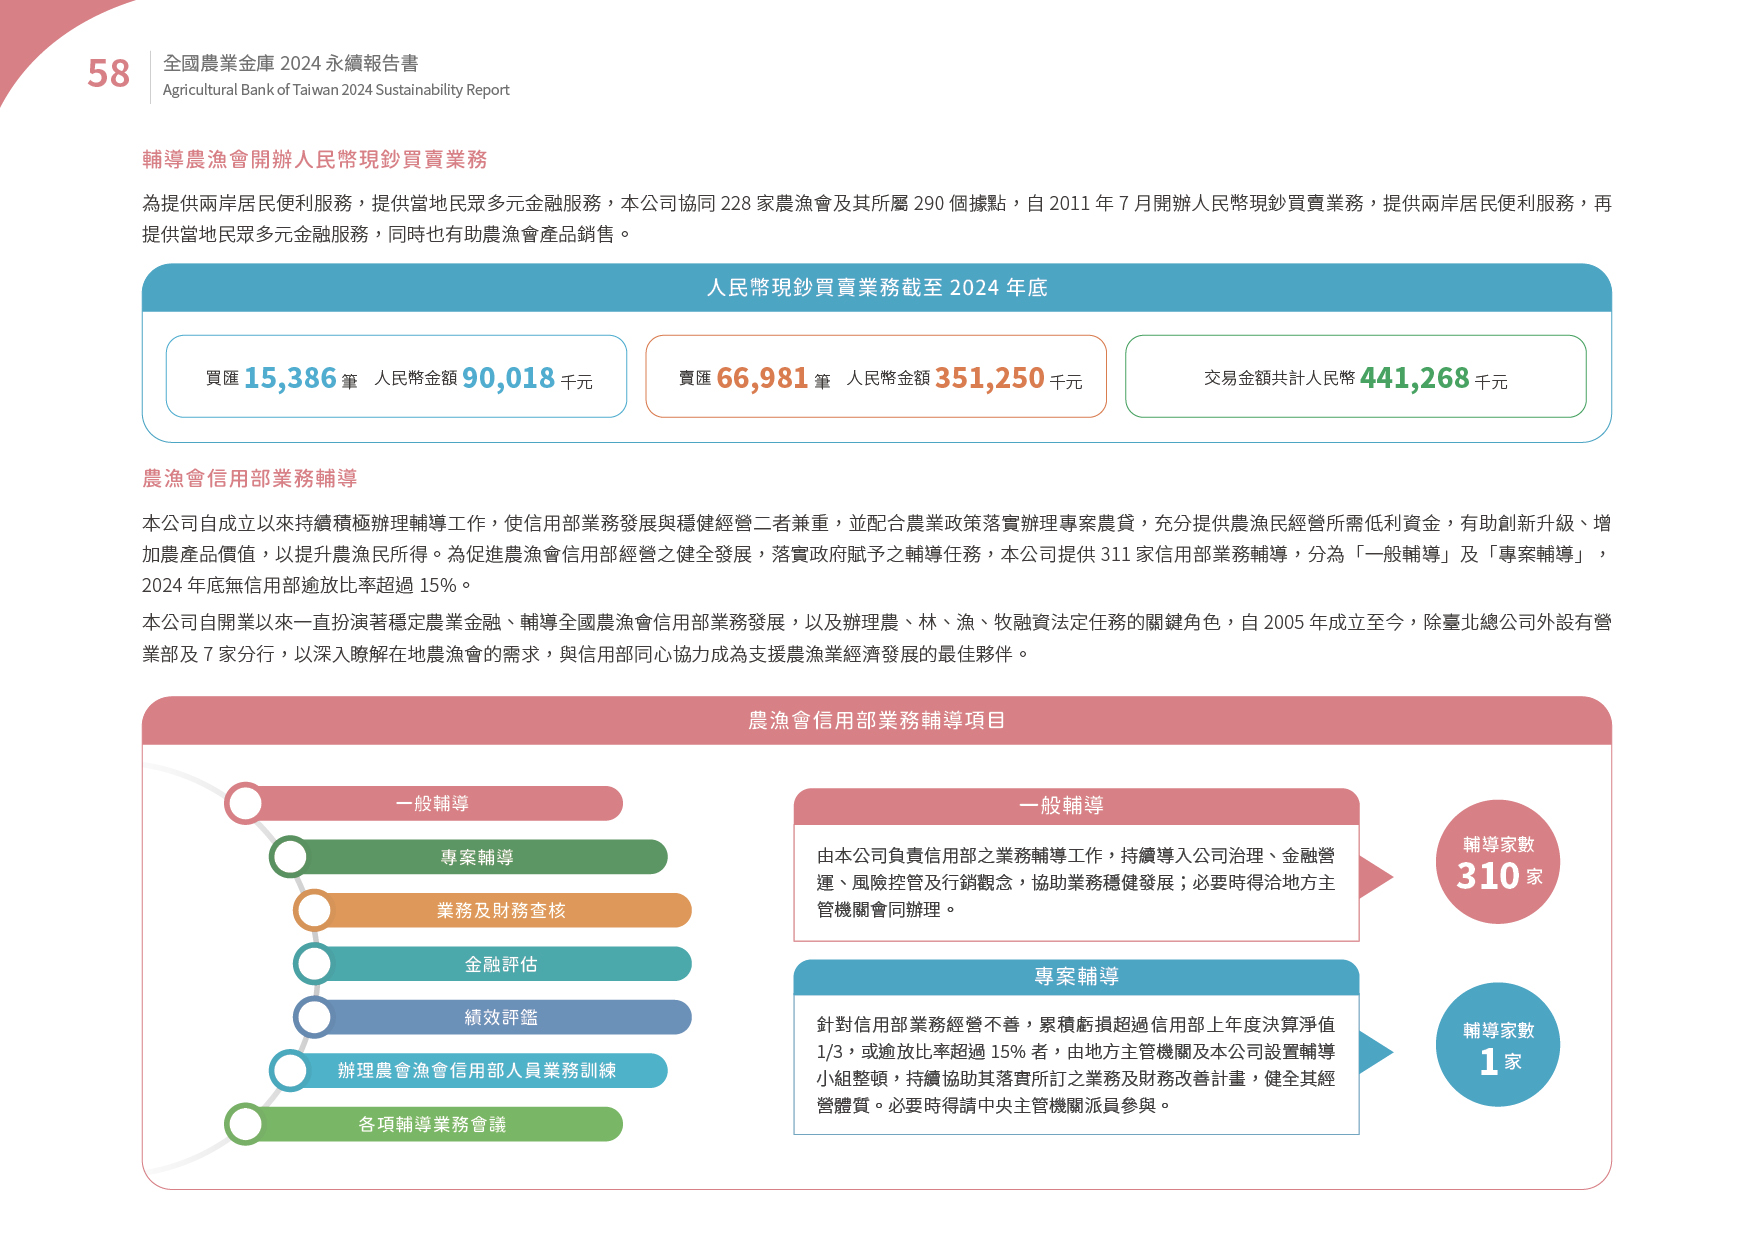Click the label 買匯
The image size is (1754, 1240).
(x=222, y=378)
